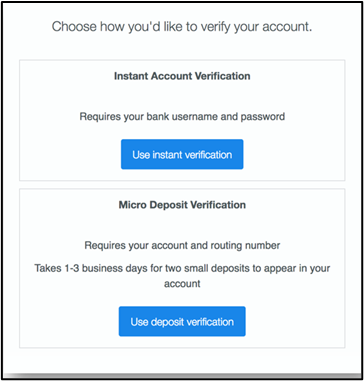Click the words 'routing number' in deposit description

pyautogui.click(x=246, y=246)
